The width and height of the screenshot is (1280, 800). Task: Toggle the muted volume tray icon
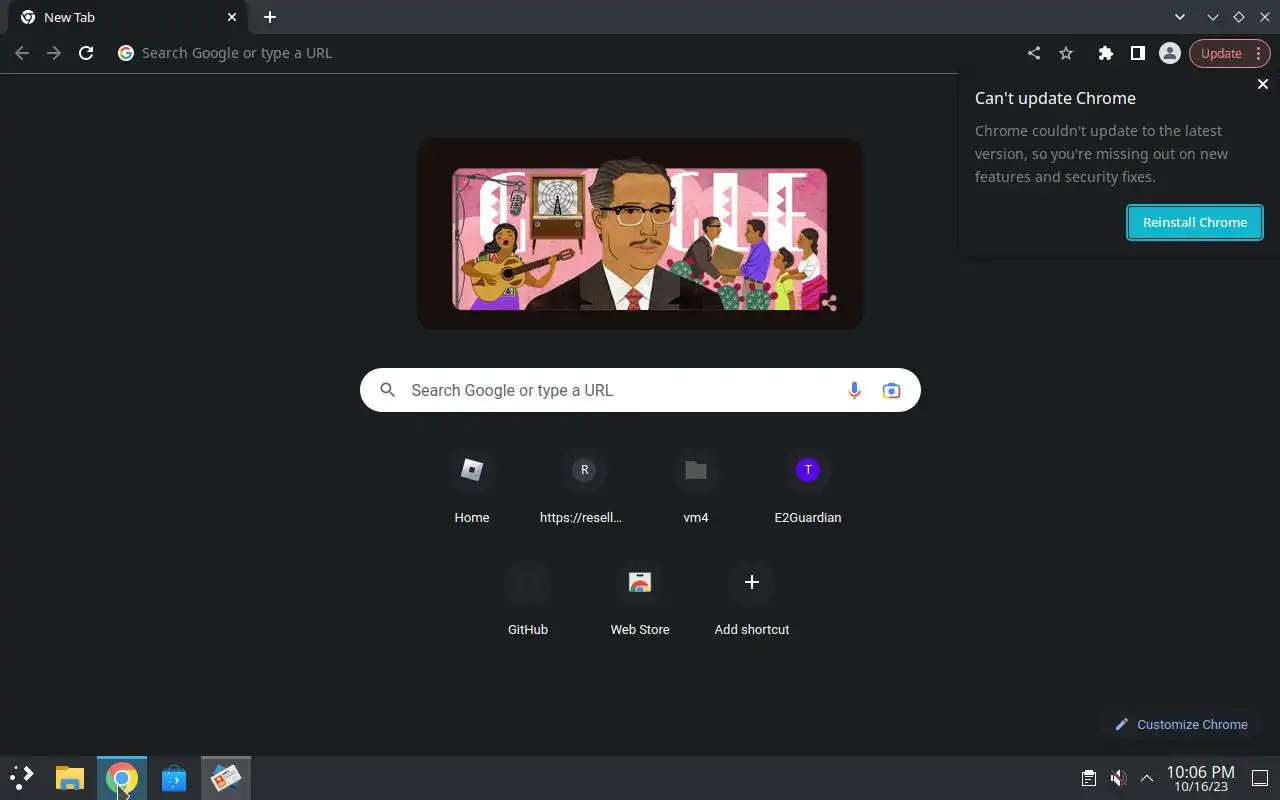(1118, 778)
